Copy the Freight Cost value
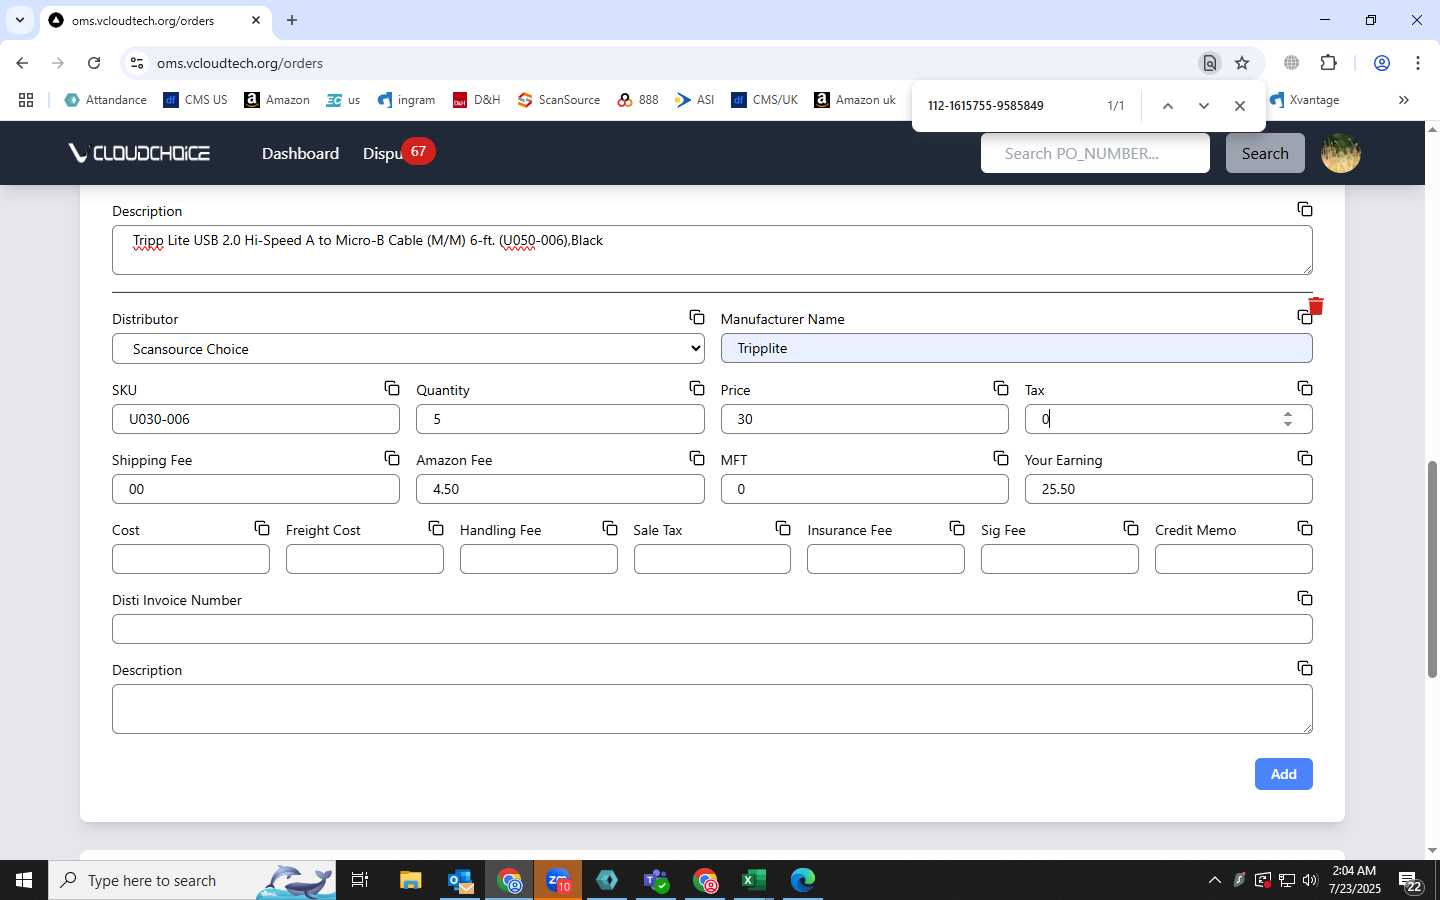This screenshot has width=1440, height=900. click(x=436, y=528)
